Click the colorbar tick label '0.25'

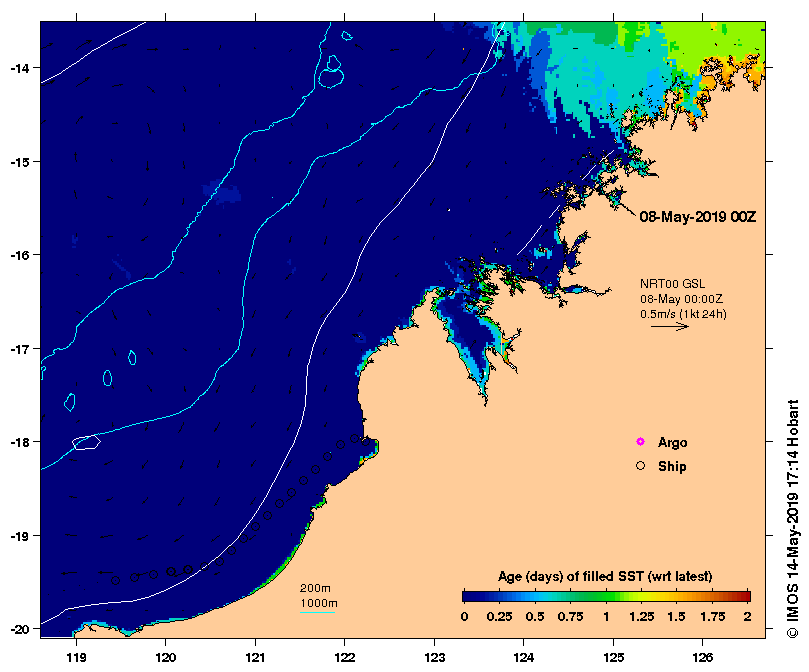click(x=499, y=616)
